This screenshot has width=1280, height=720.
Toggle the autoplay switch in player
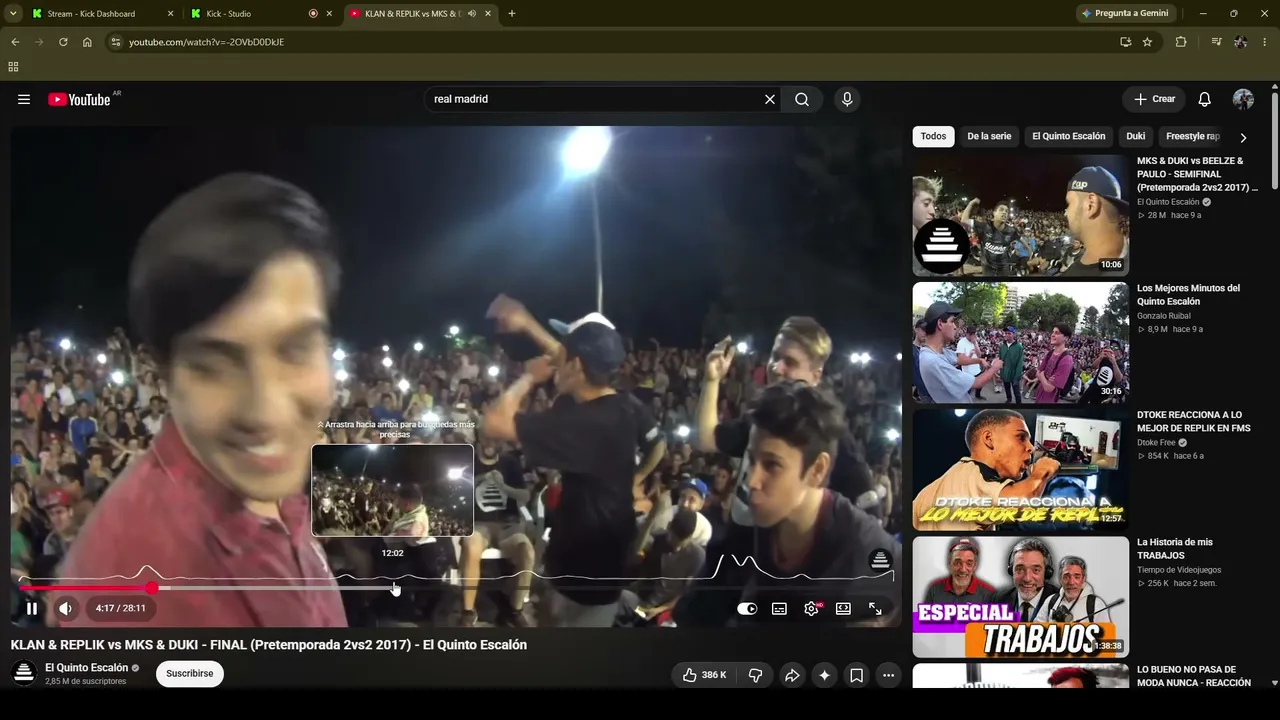point(747,608)
